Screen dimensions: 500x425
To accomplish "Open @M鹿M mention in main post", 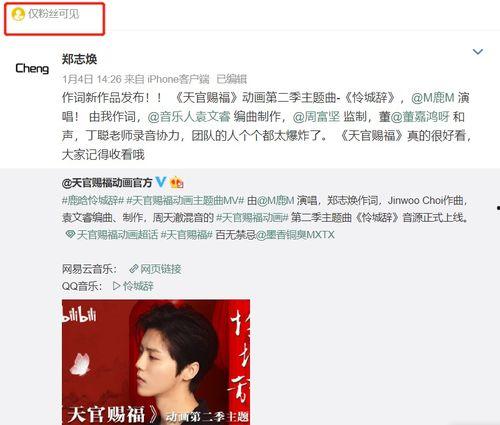I will [433, 98].
